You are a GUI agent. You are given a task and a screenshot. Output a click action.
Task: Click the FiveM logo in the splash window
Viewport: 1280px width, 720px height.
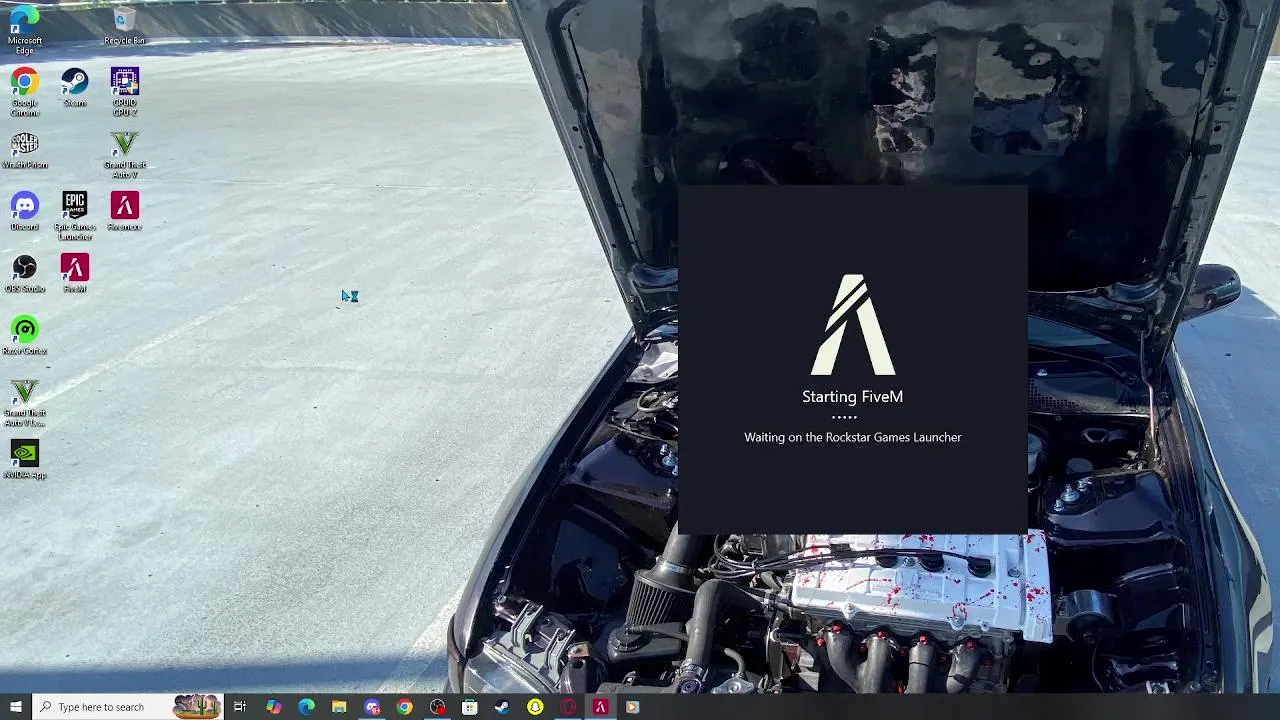[x=852, y=325]
